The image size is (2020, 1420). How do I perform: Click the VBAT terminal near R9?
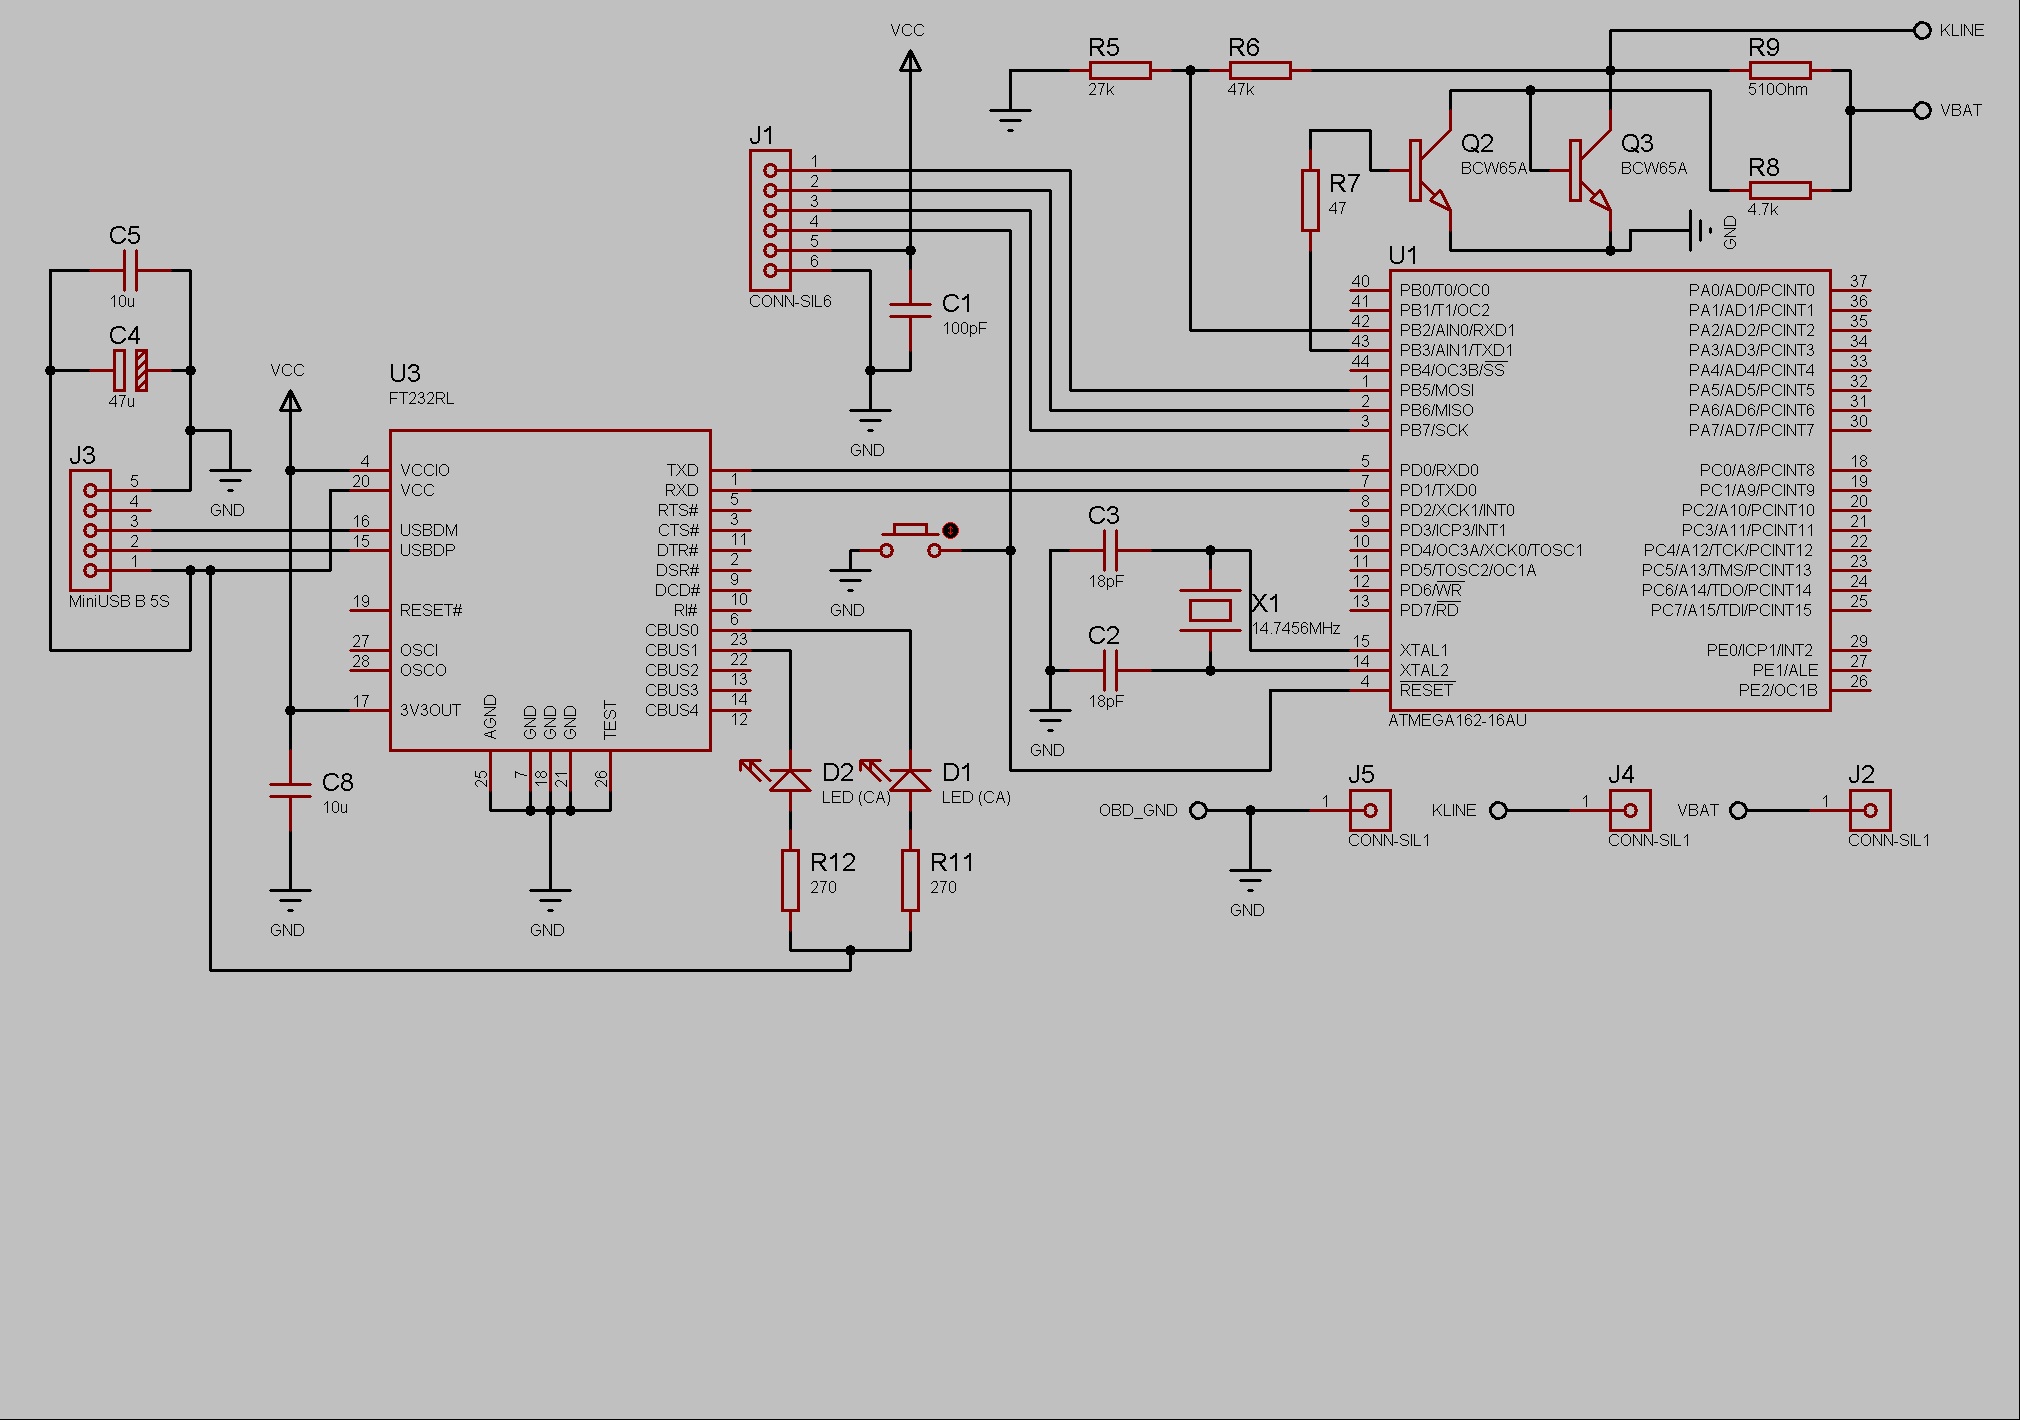point(1921,110)
